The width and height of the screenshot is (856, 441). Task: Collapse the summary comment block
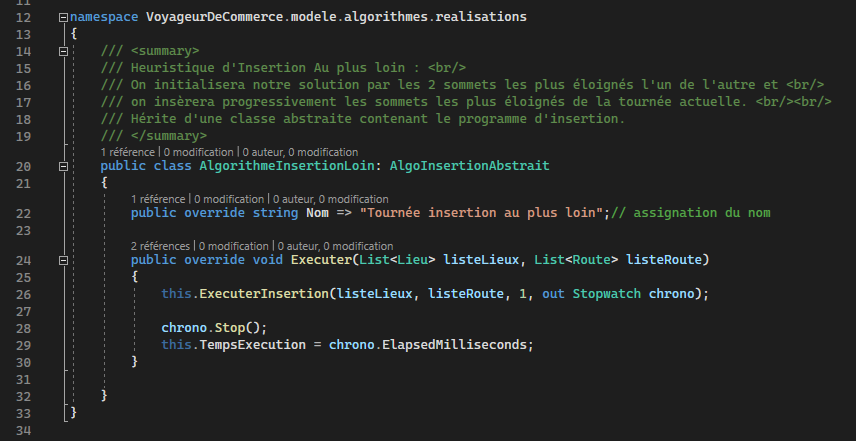[x=64, y=50]
